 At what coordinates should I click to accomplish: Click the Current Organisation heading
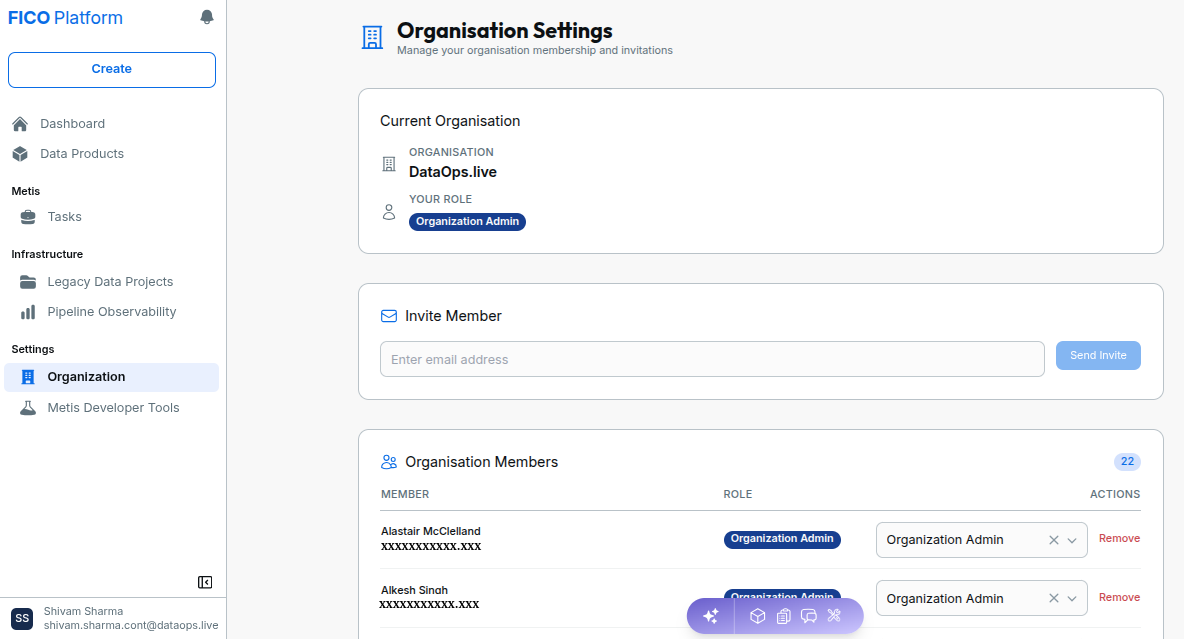pos(450,122)
